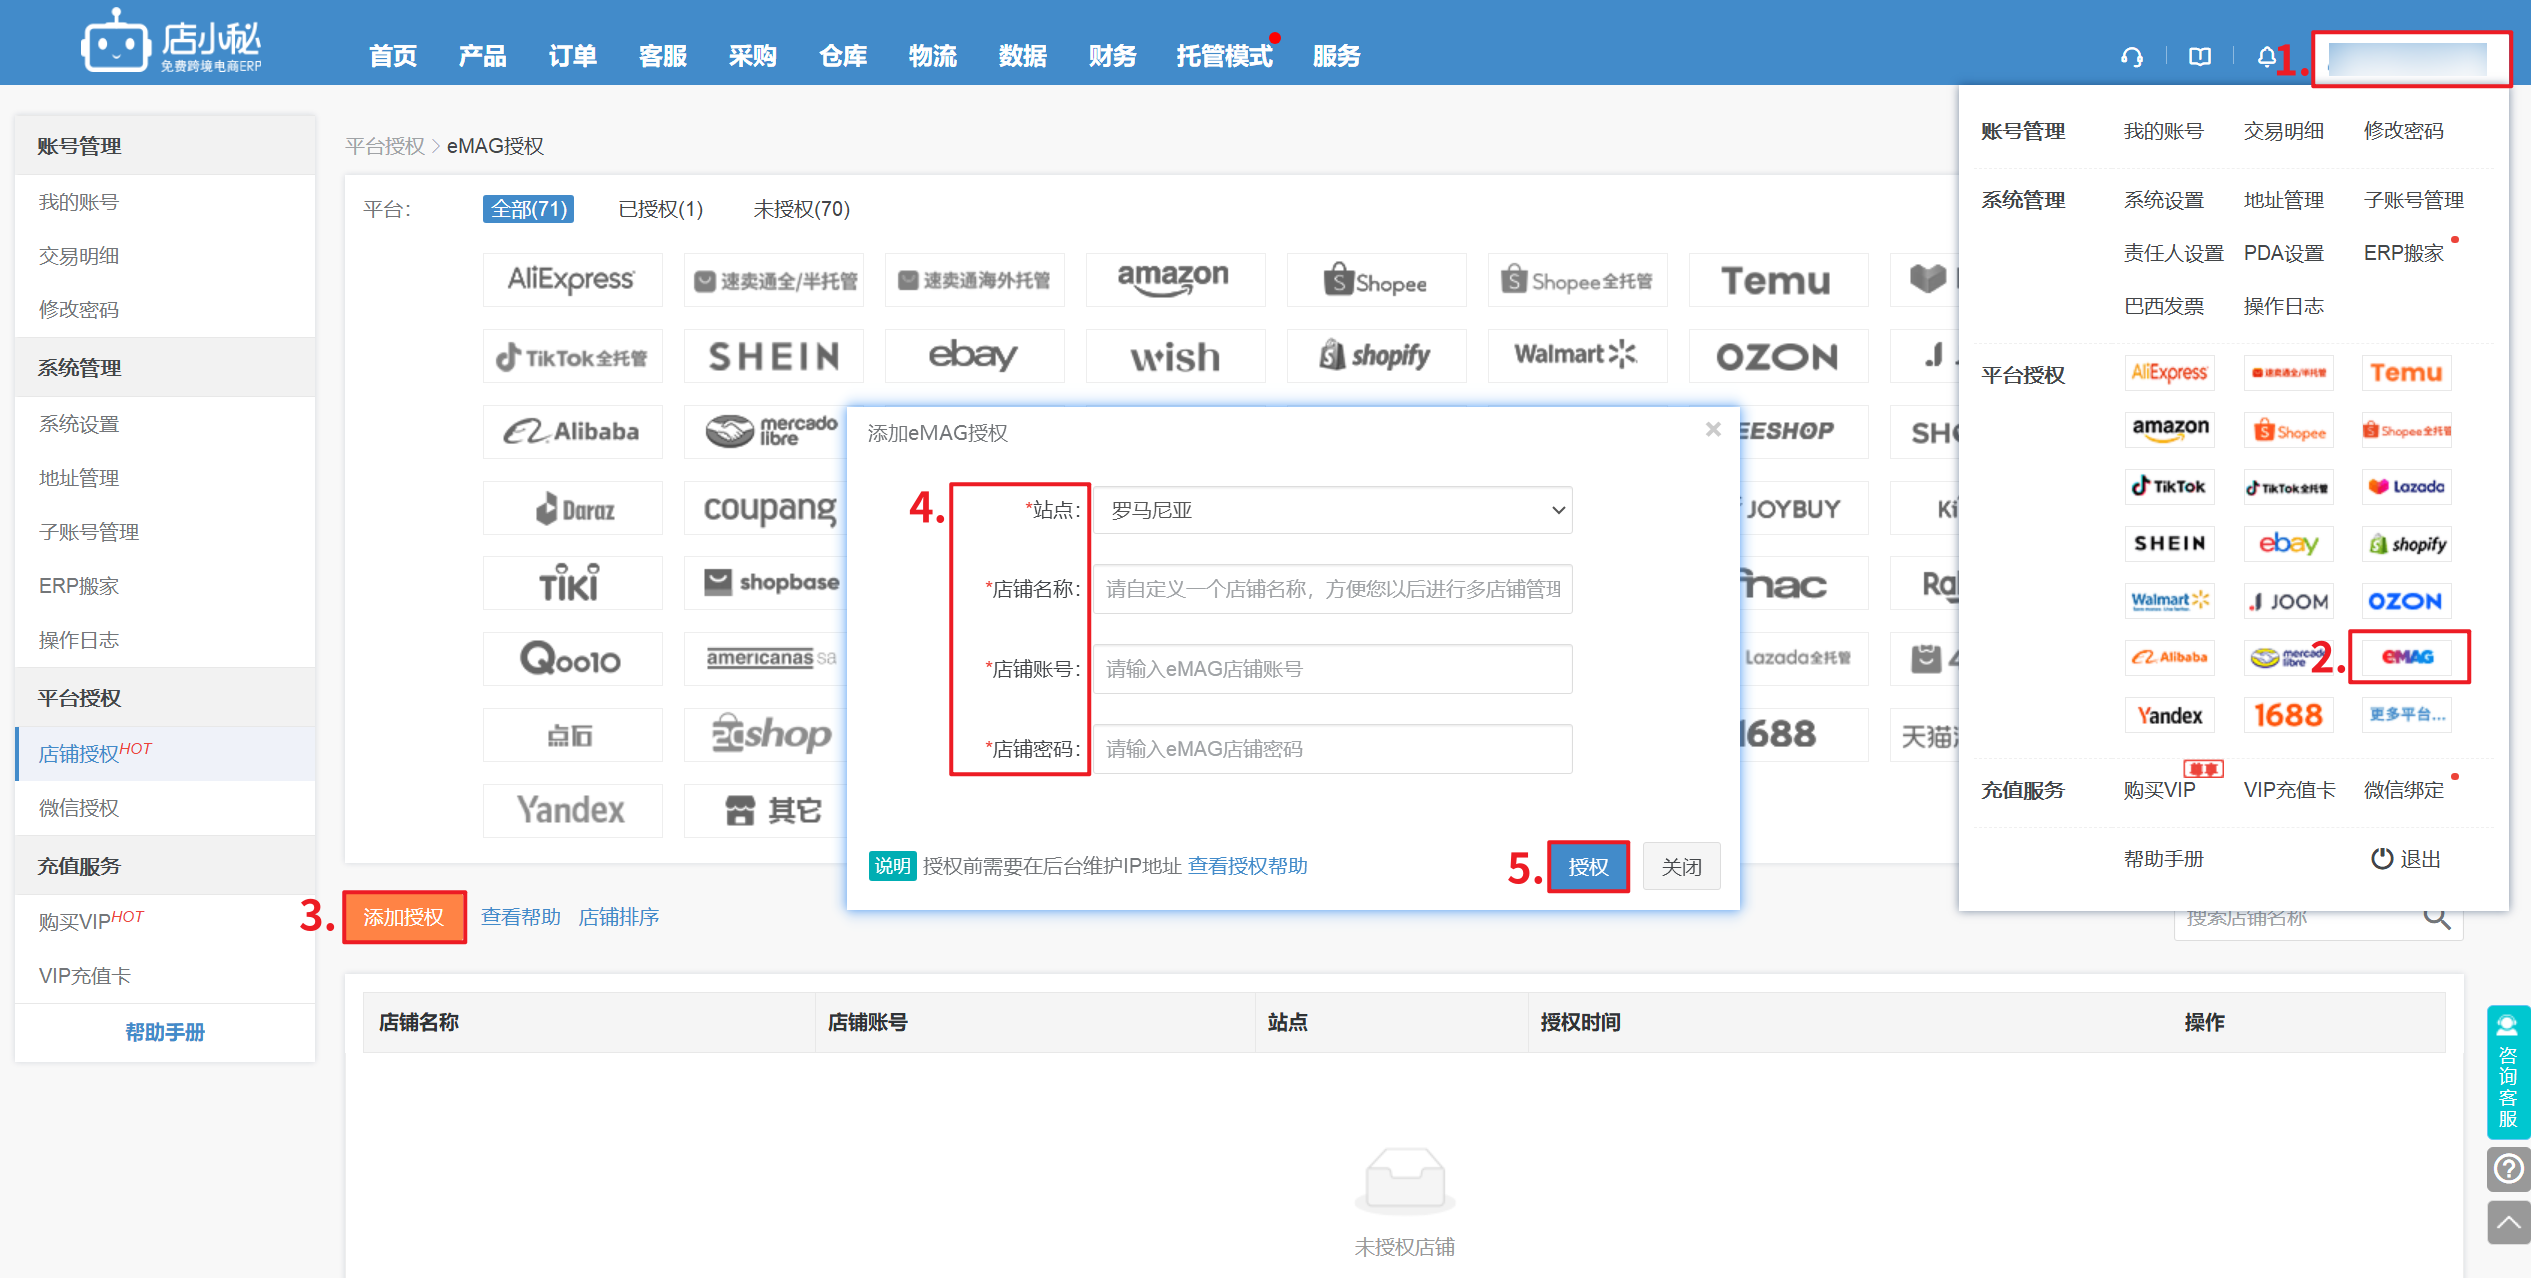Click the scroll-to-top arrow icon

(2508, 1222)
